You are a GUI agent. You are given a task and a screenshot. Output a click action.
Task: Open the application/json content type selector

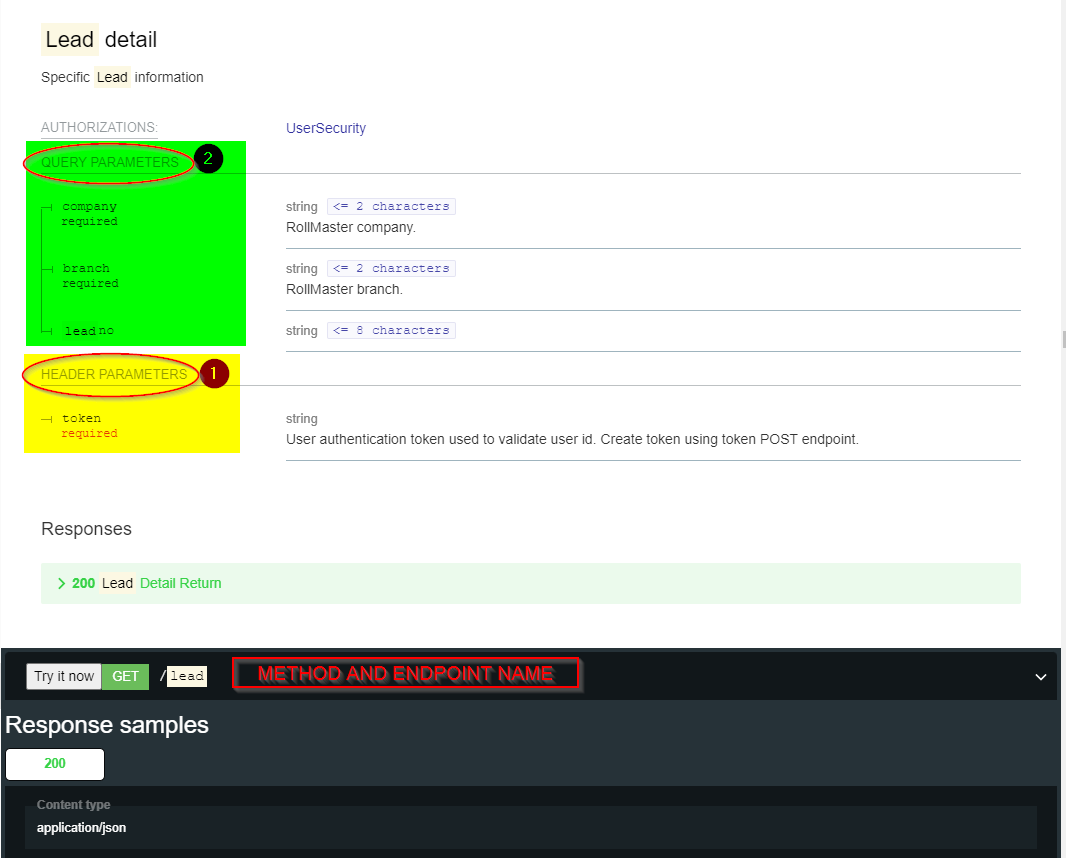[530, 827]
